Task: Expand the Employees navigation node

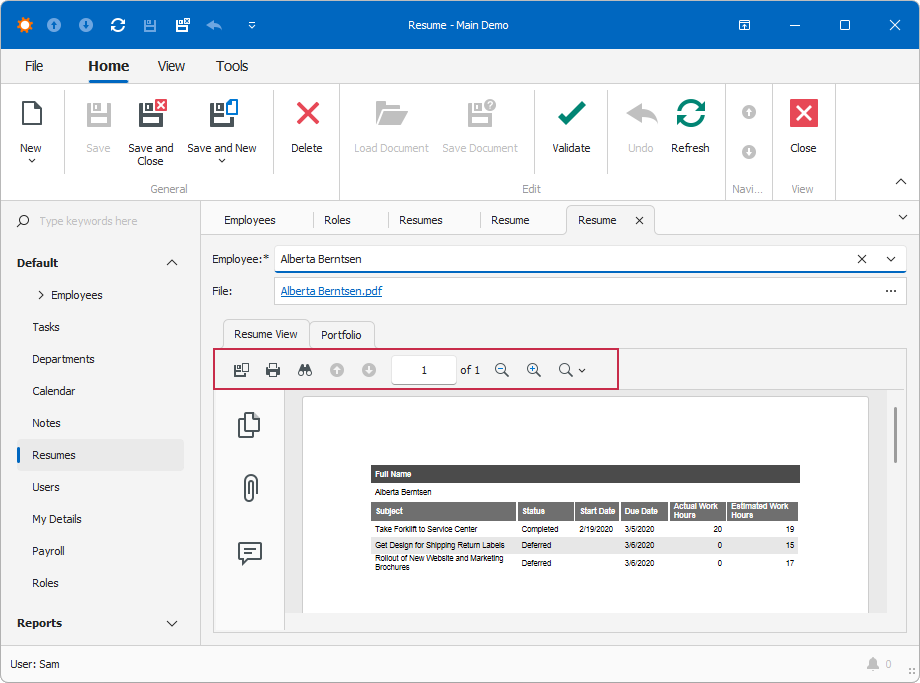Action: coord(40,294)
